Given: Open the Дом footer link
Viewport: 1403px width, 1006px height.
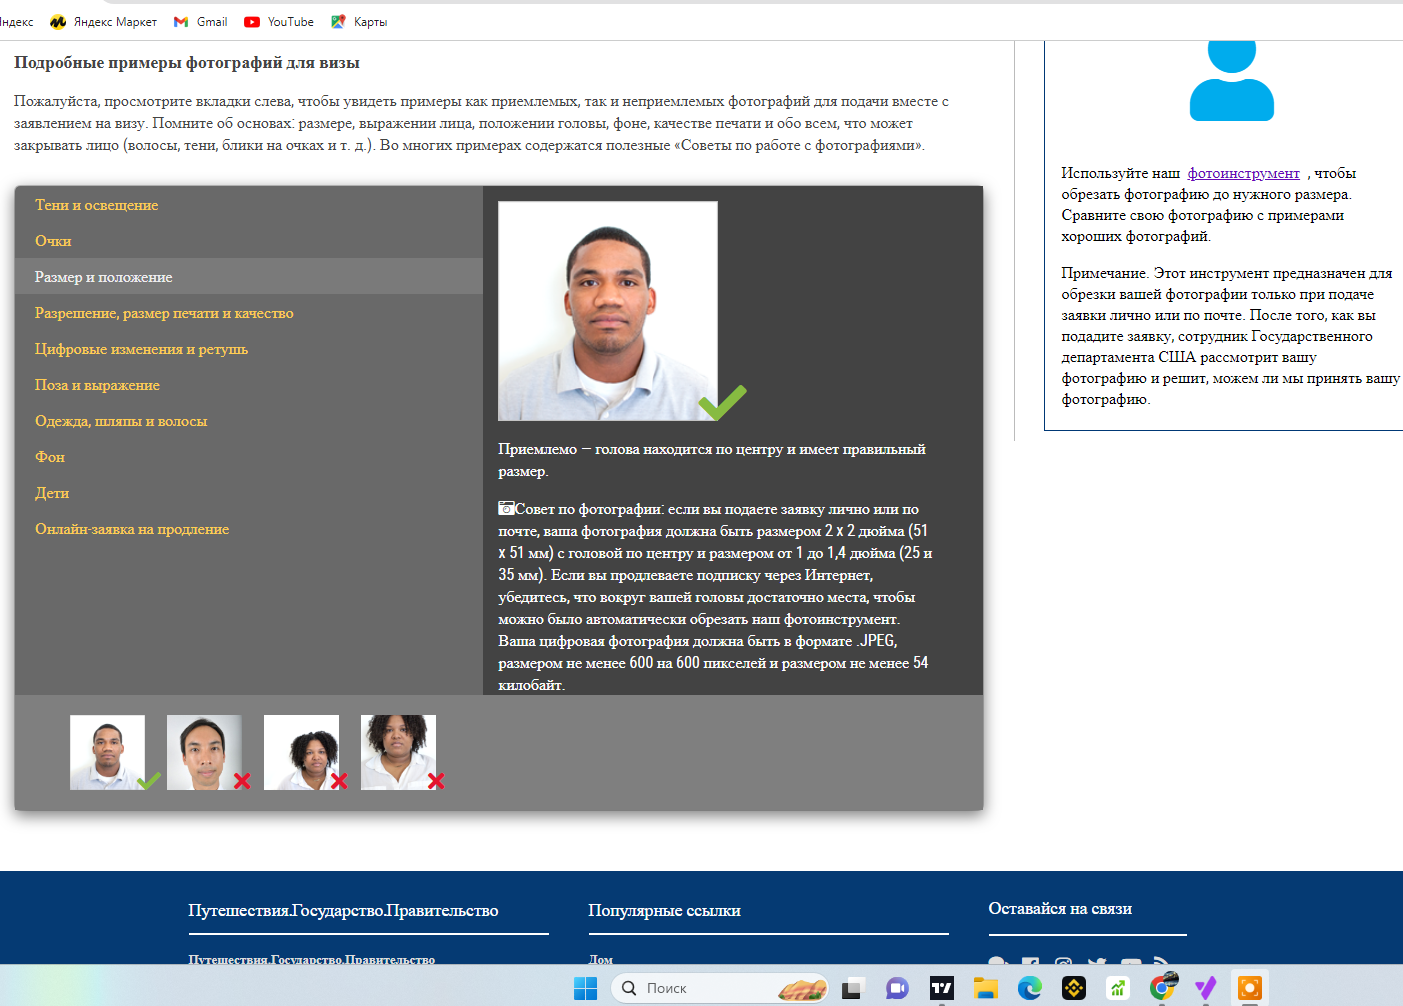Looking at the screenshot, I should (601, 959).
